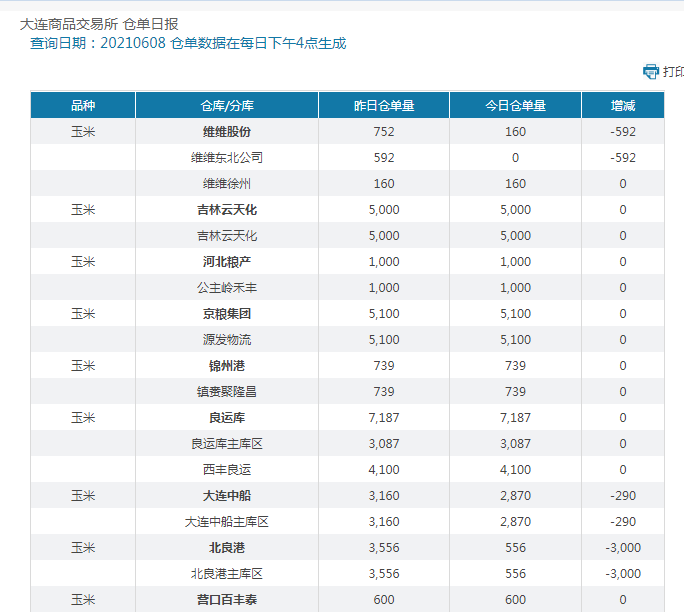The height and width of the screenshot is (614, 684).
Task: Click the 锦州港 warehouse name
Action: 227,365
